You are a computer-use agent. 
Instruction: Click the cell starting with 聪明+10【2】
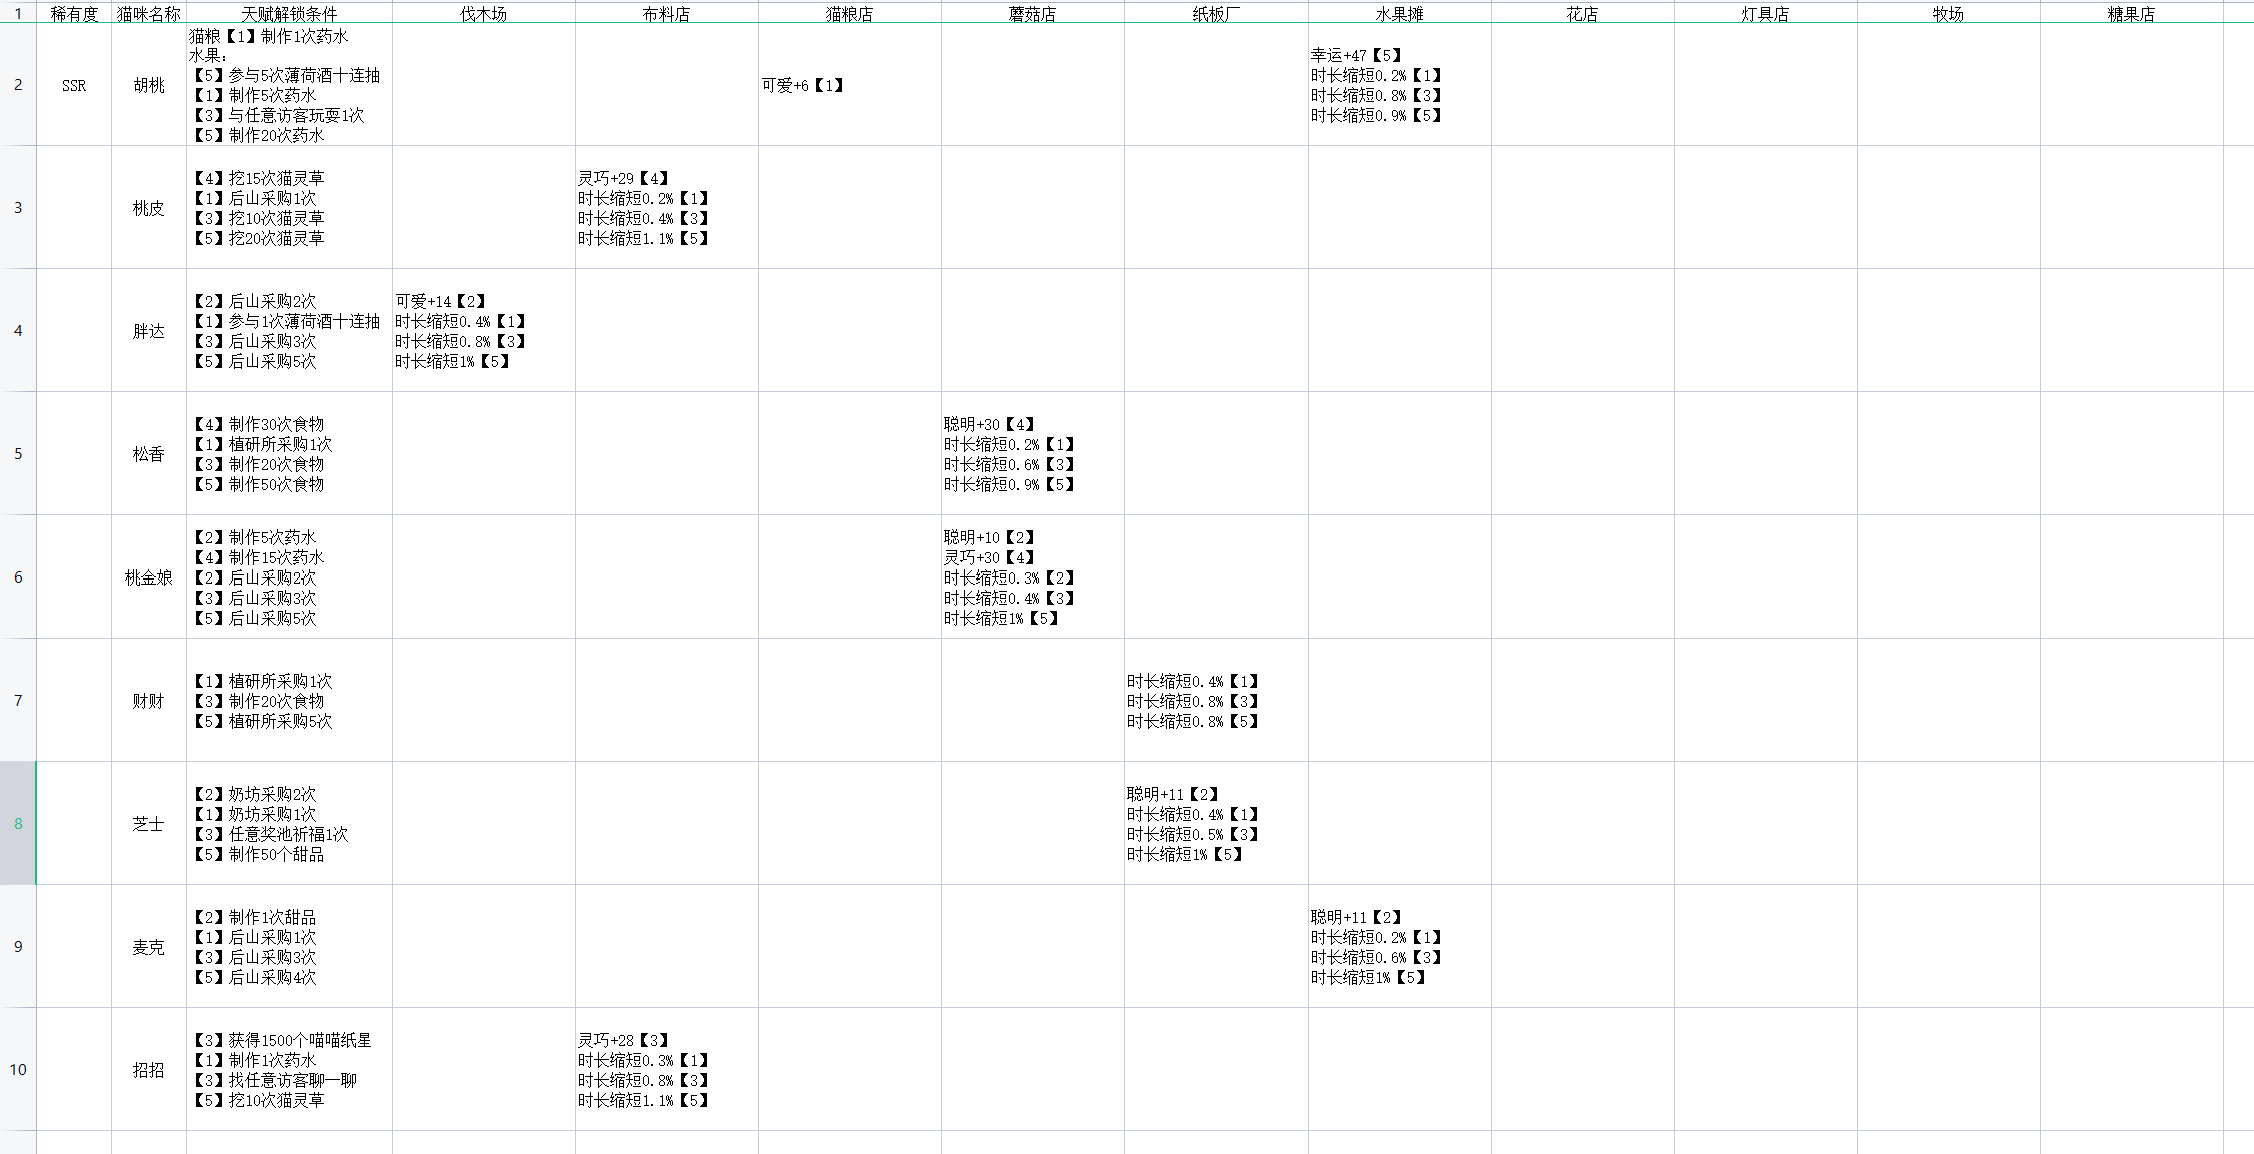click(x=1033, y=577)
